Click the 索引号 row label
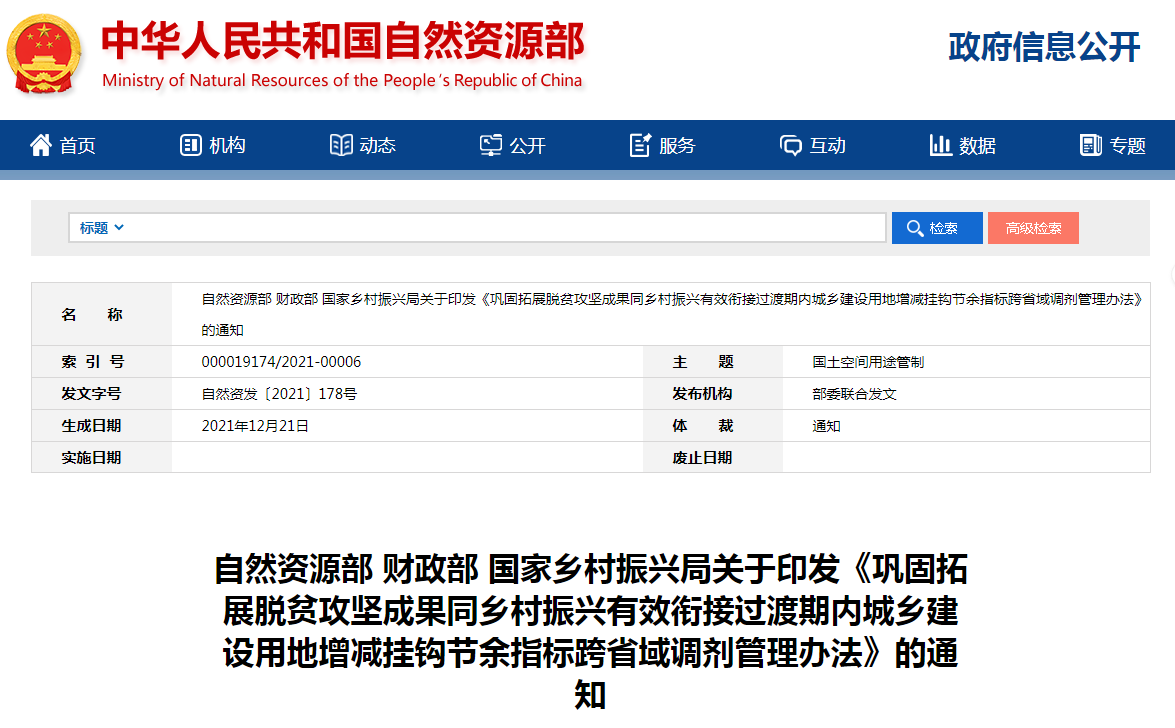Image resolution: width=1175 pixels, height=728 pixels. pyautogui.click(x=92, y=362)
